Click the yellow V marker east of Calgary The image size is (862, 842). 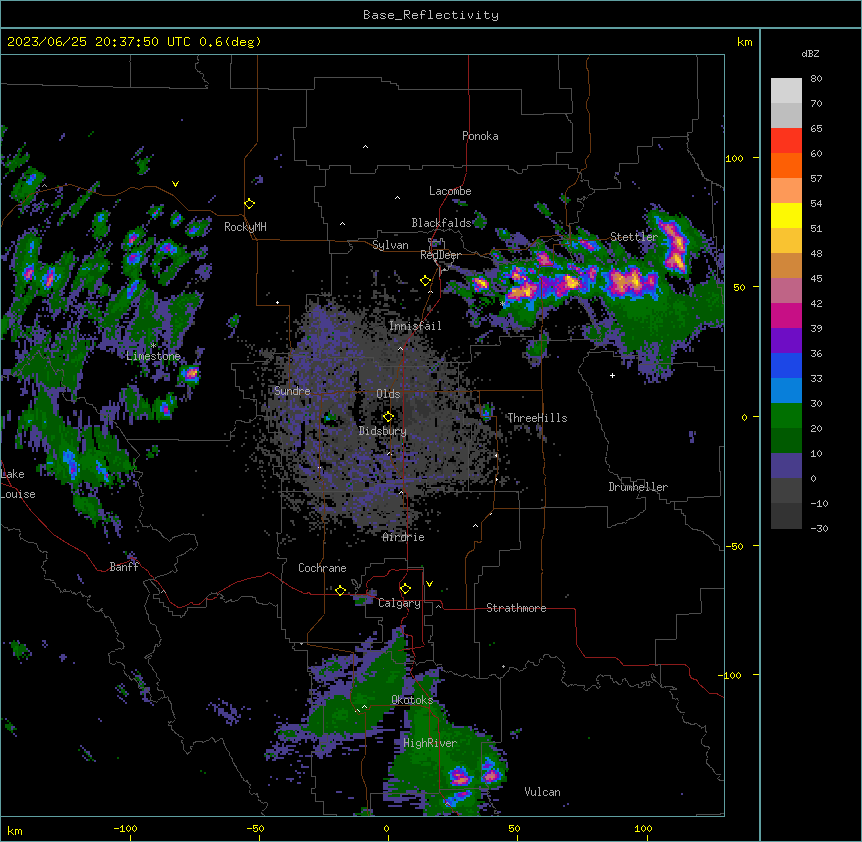[429, 584]
